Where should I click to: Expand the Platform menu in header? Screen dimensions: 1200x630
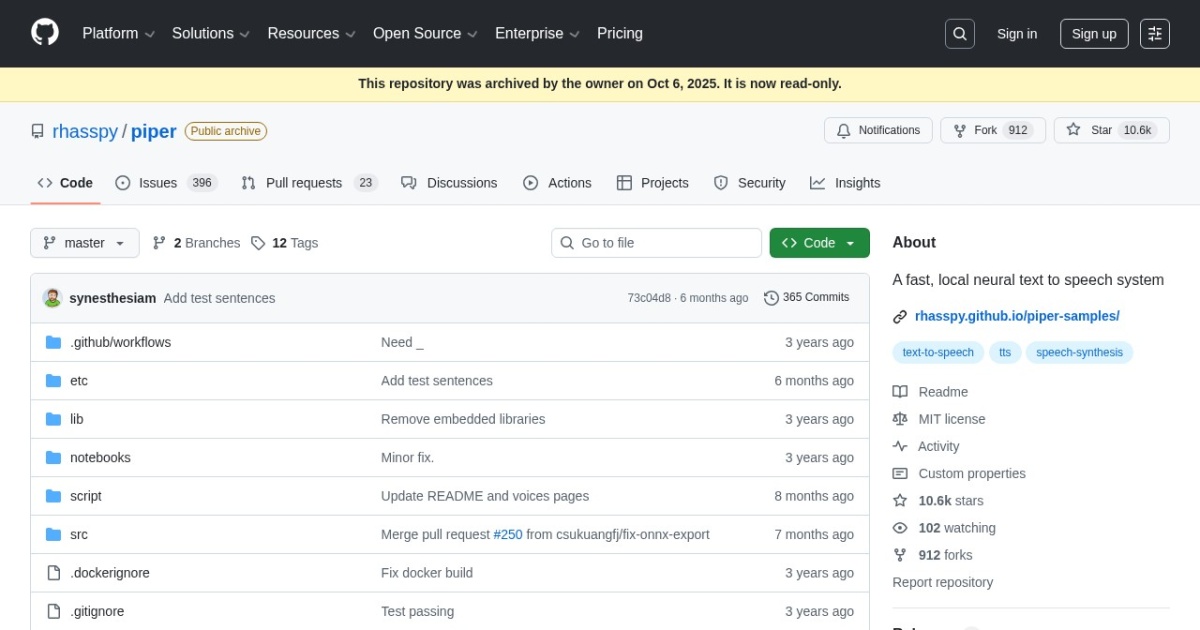coord(118,34)
